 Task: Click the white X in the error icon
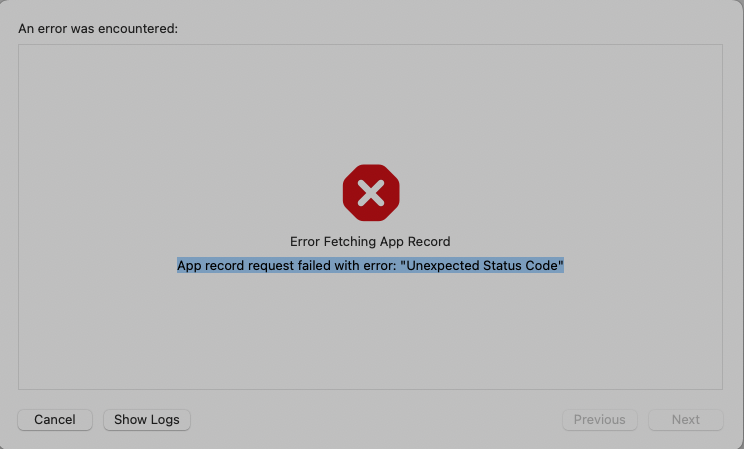[370, 193]
